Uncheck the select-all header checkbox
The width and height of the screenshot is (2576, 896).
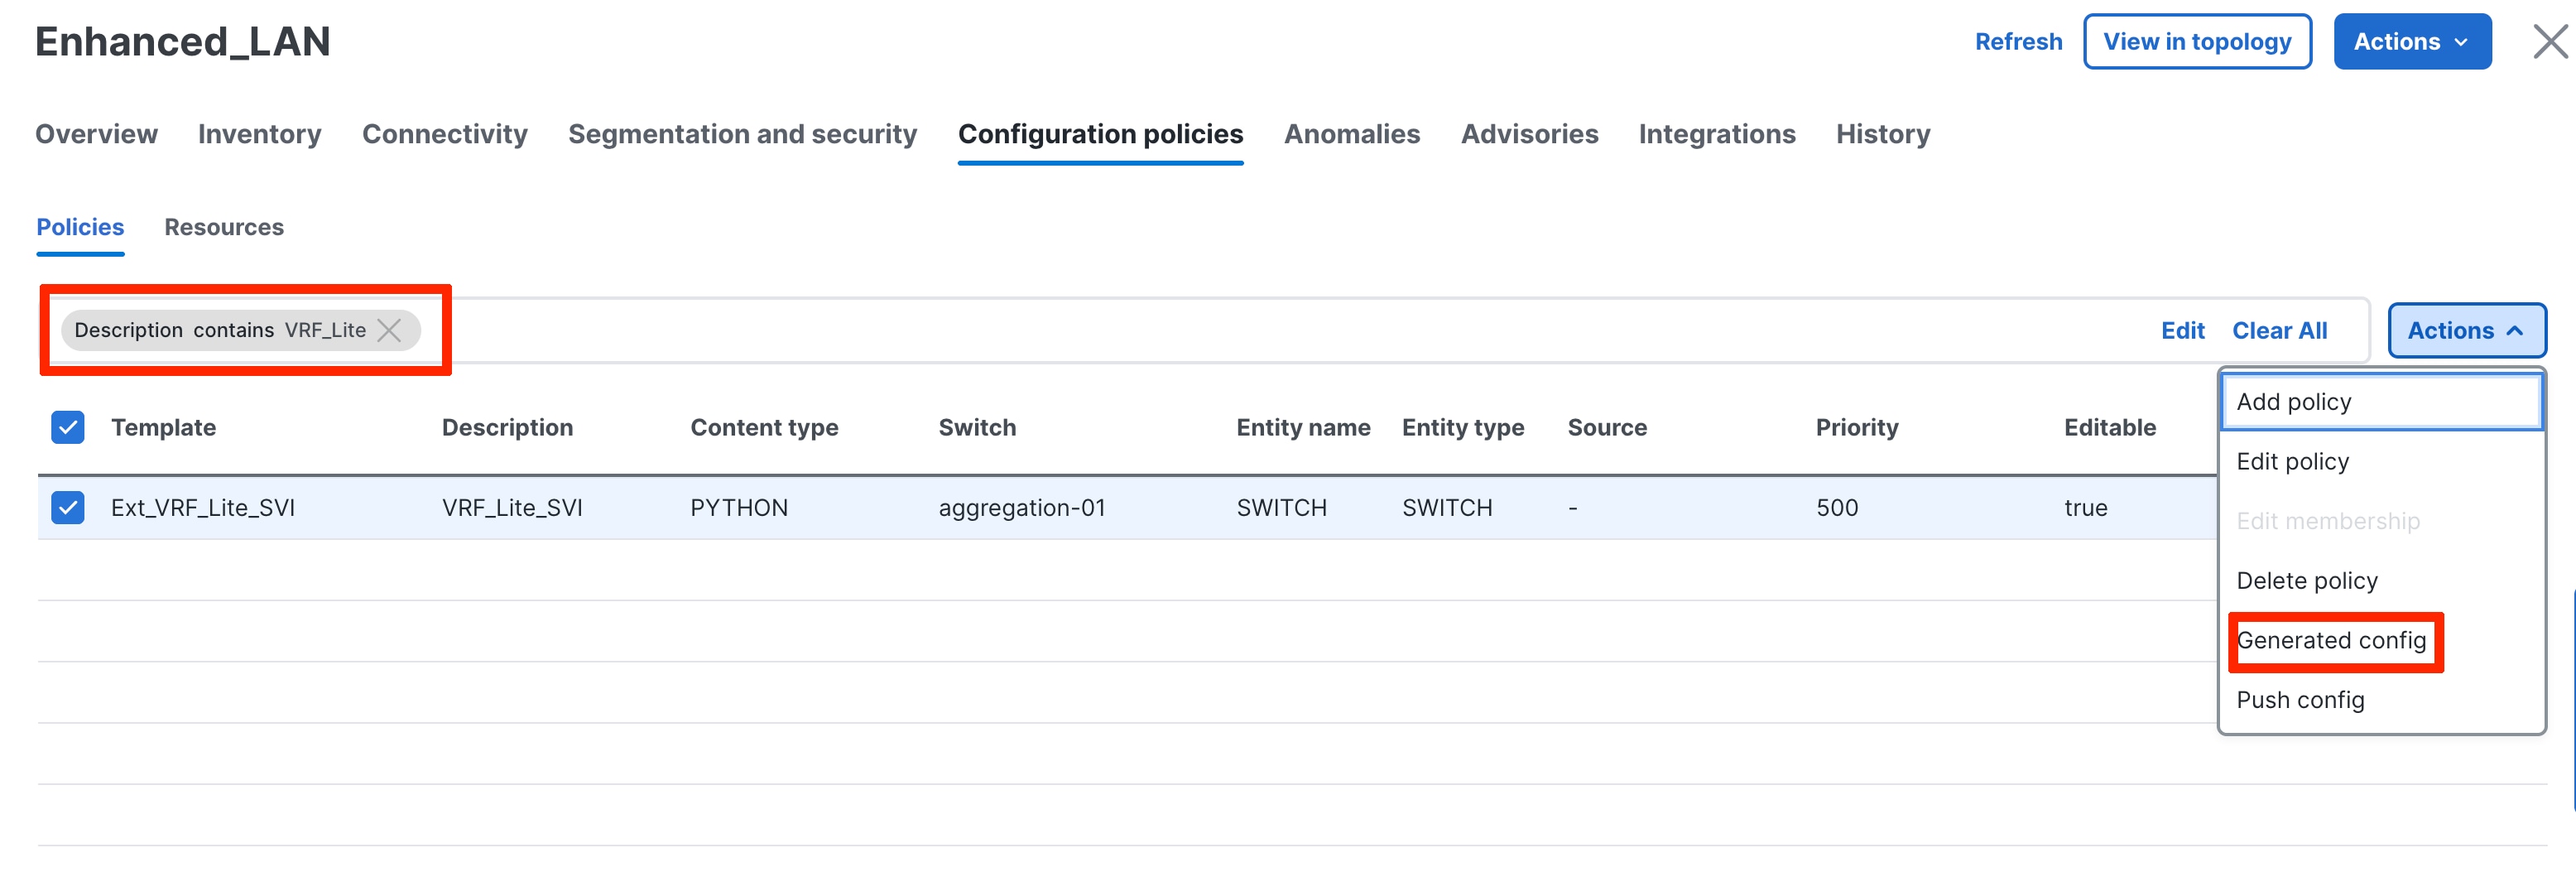point(67,427)
